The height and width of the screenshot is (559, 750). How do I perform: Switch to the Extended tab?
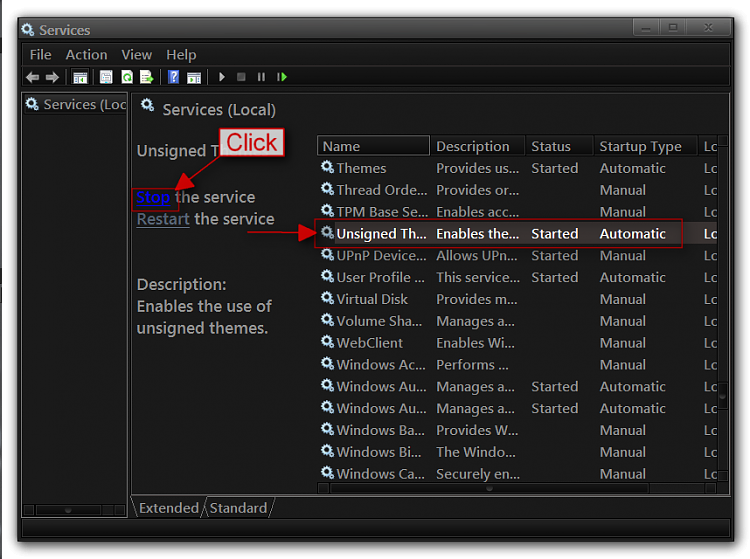(x=168, y=507)
